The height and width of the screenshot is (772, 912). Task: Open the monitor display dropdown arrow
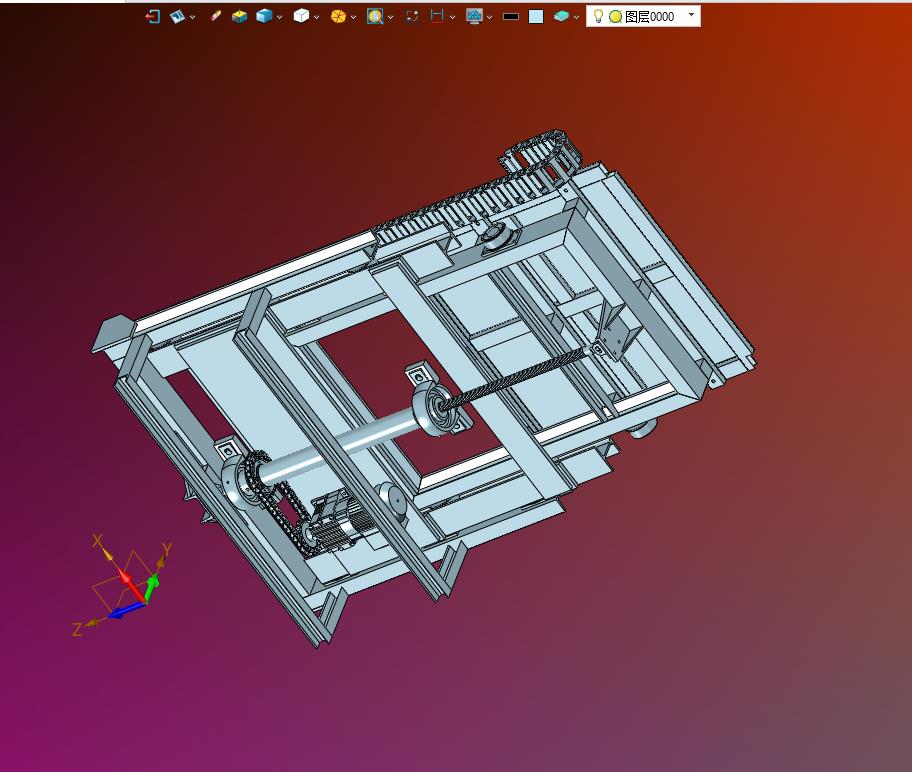[490, 17]
